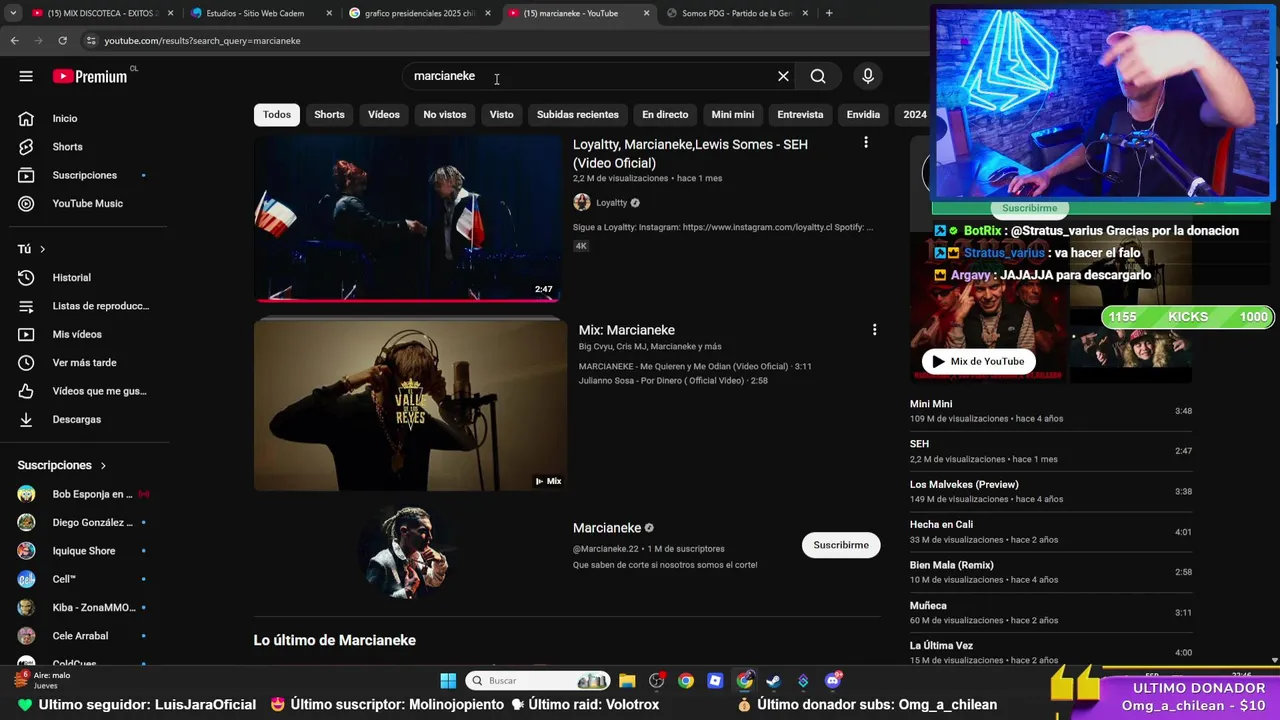
Task: Click the SEH video thumbnail
Action: point(408,218)
